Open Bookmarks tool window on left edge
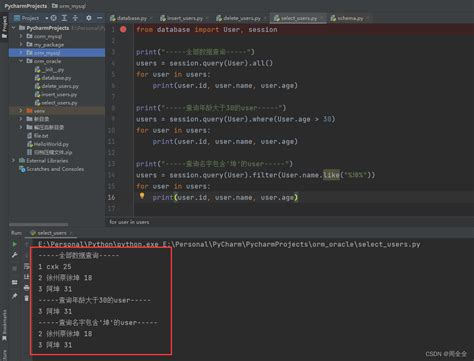 click(4, 325)
